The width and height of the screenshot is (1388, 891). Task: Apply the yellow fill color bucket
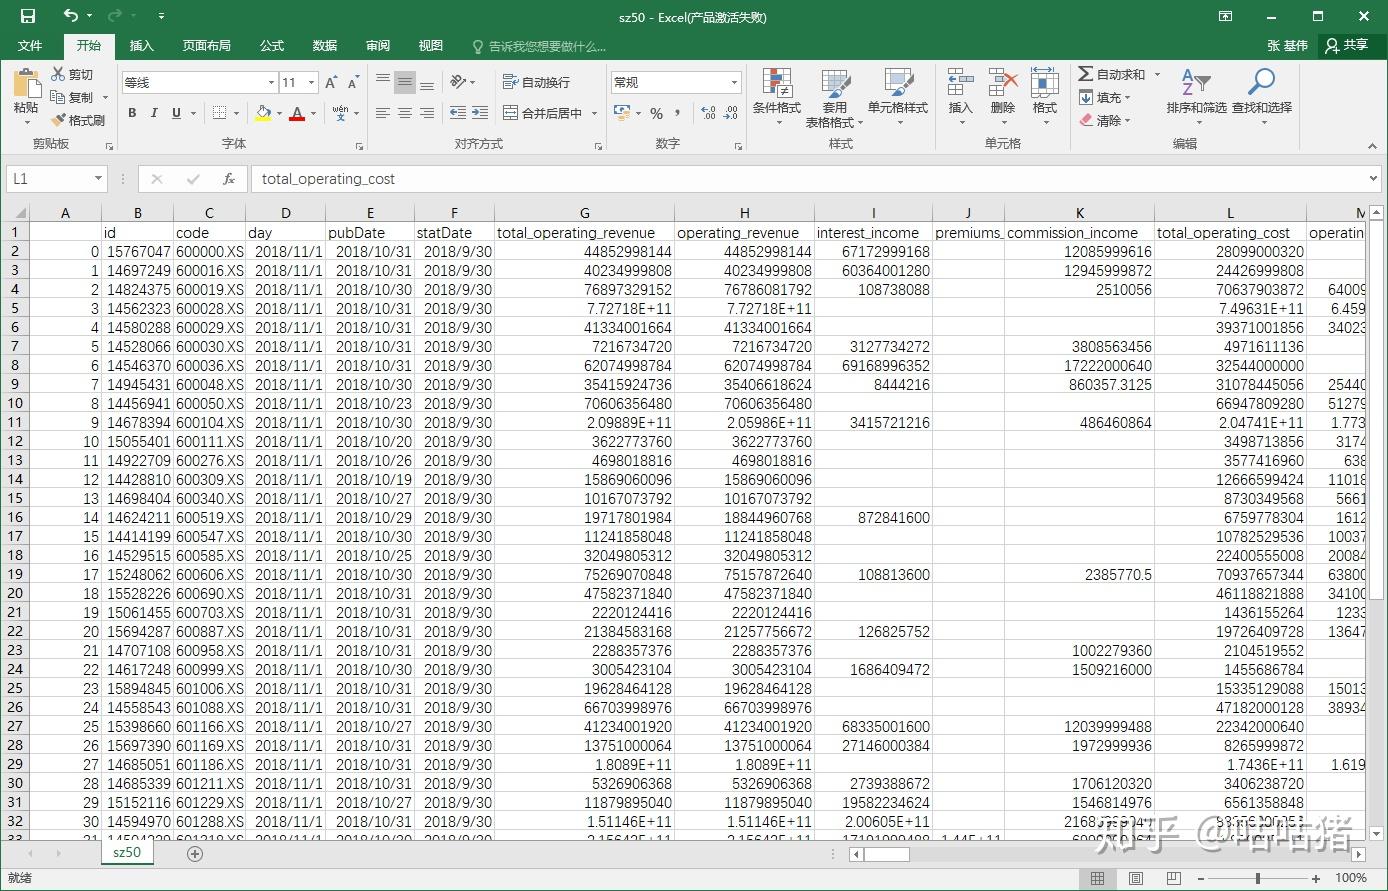click(x=263, y=113)
